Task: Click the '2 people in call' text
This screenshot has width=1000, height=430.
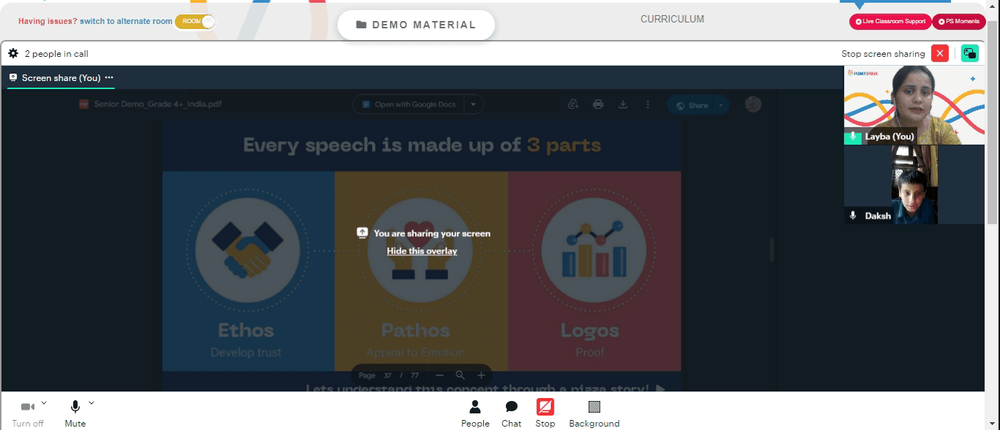Action: point(56,54)
